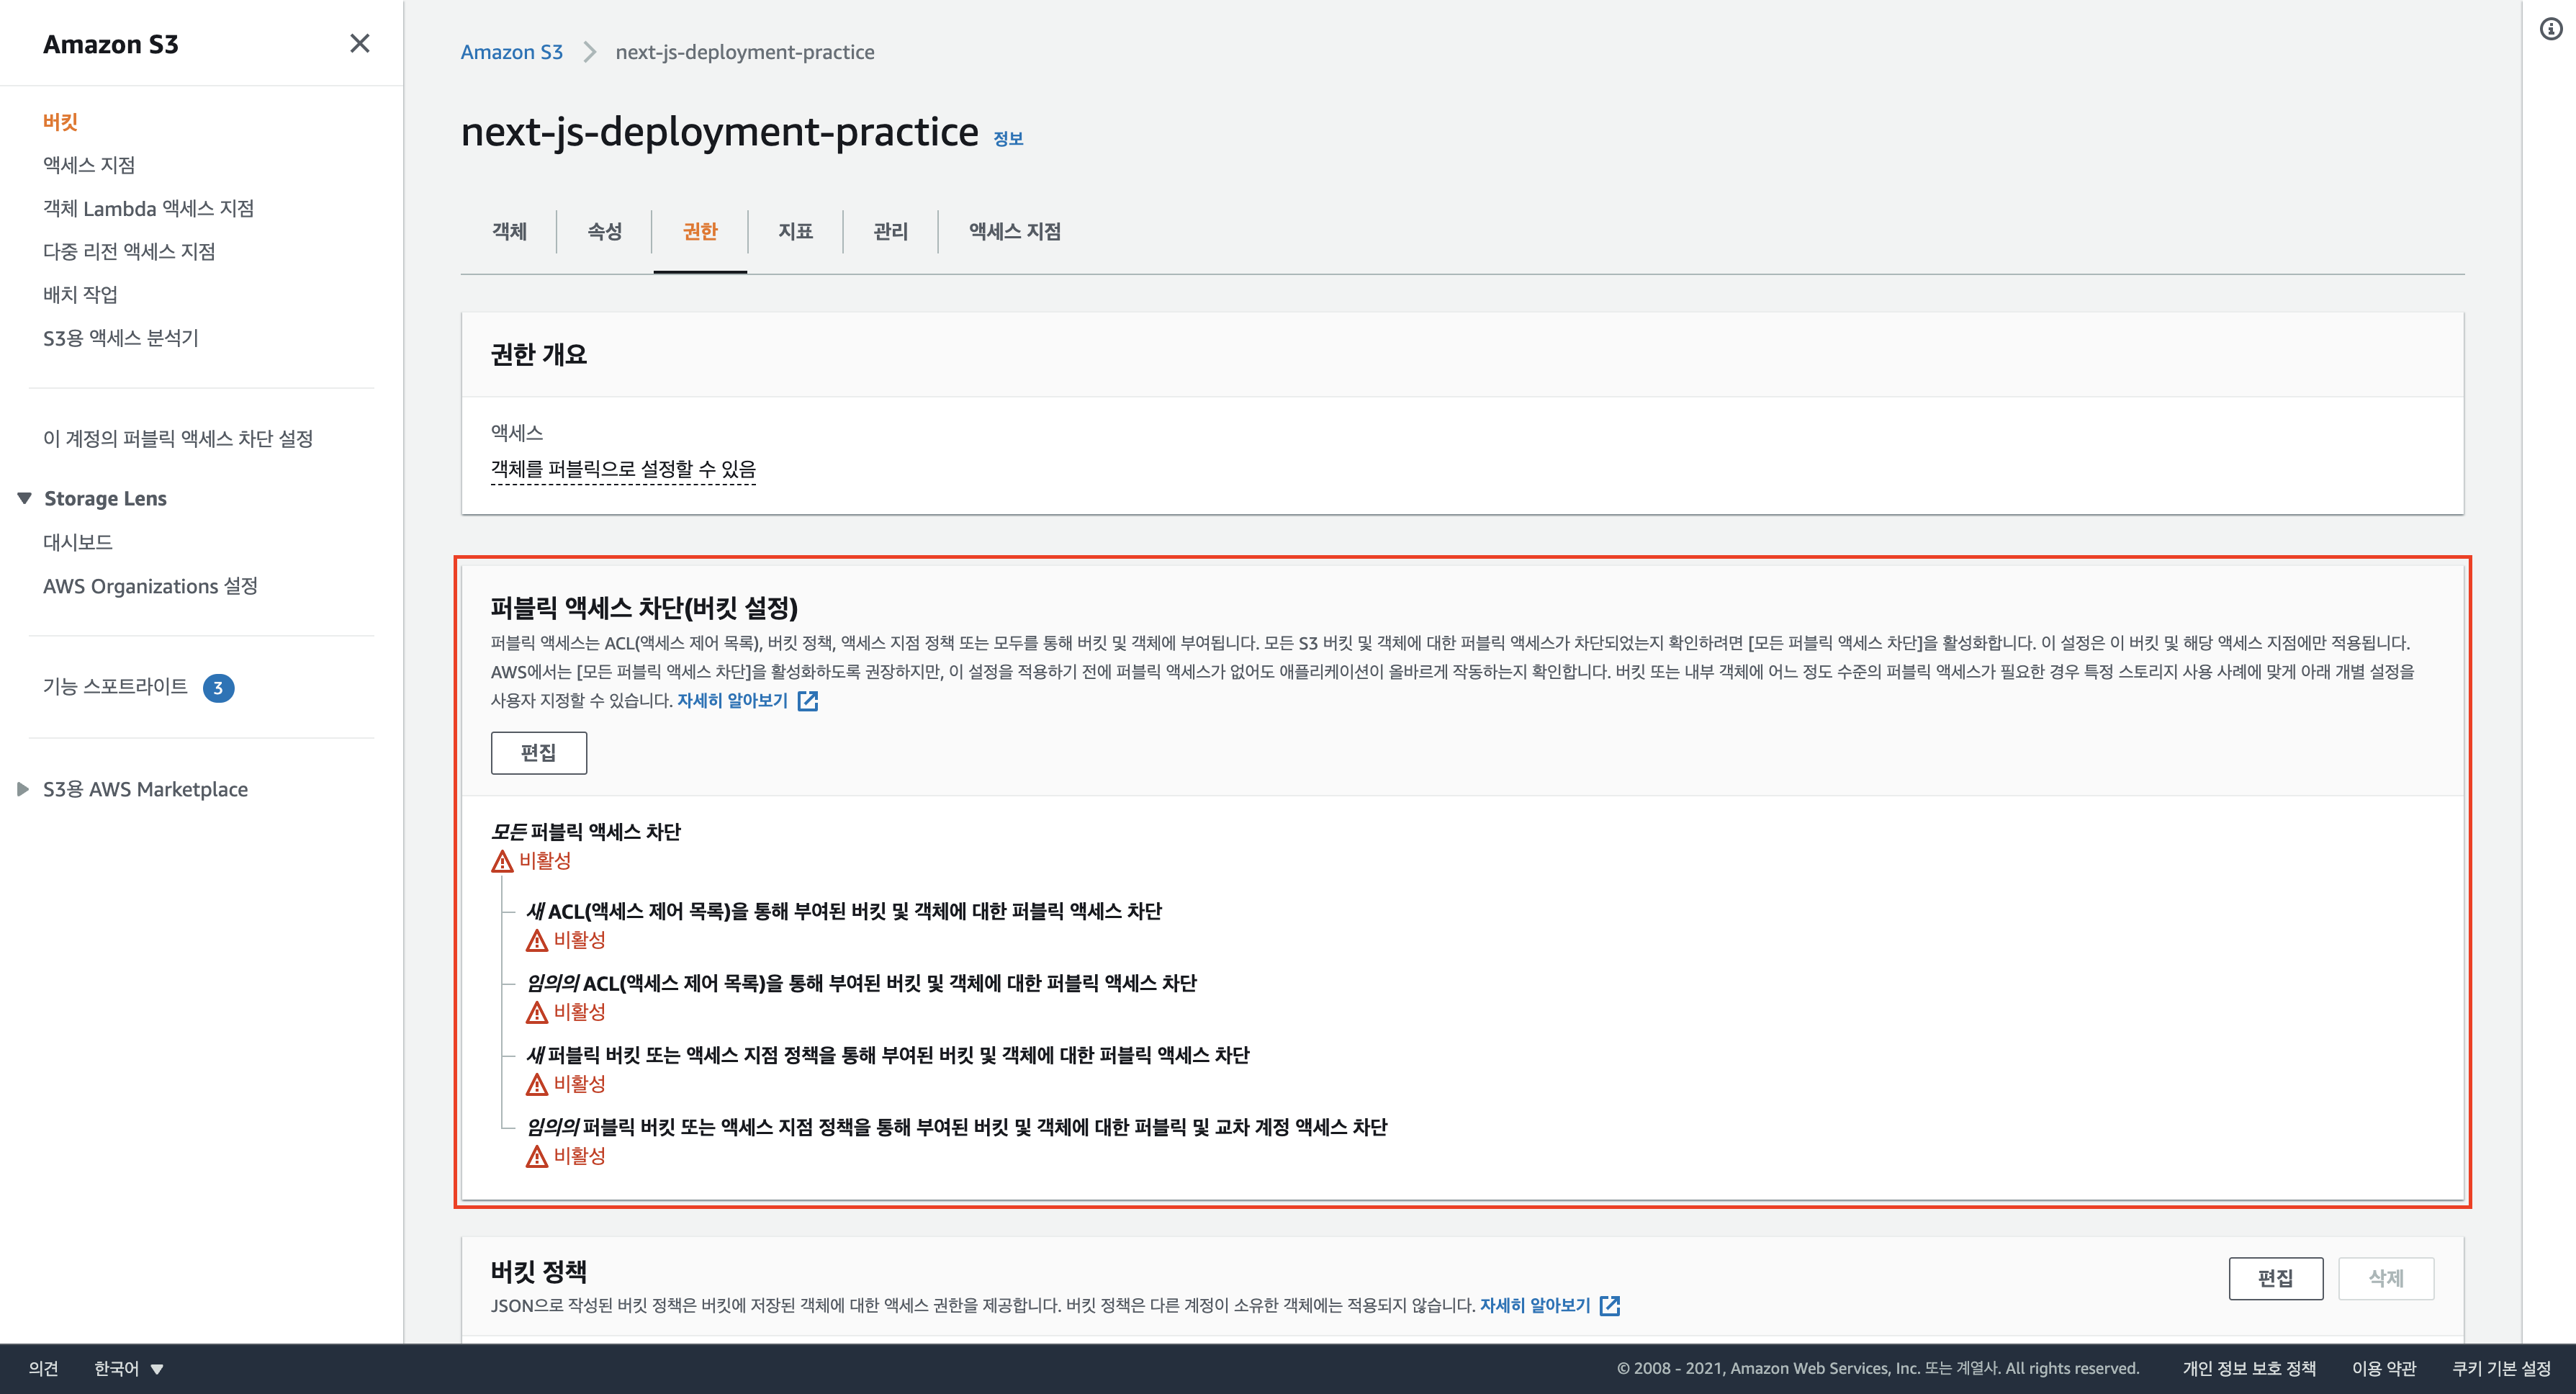This screenshot has height=1394, width=2576.
Task: Expand S3용 AWS Marketplace section
Action: pos(23,789)
